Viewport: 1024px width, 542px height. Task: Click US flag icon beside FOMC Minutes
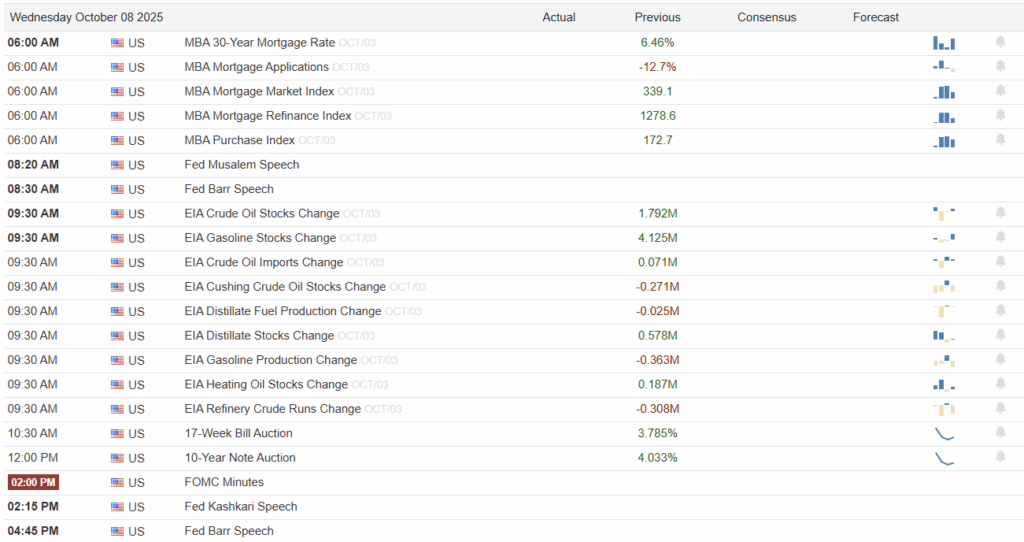pos(117,482)
